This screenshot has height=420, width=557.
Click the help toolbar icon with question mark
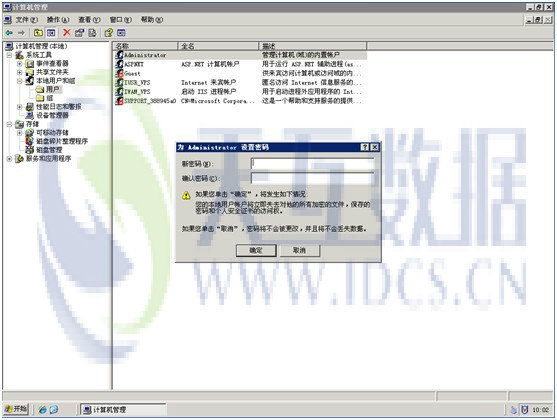[109, 33]
